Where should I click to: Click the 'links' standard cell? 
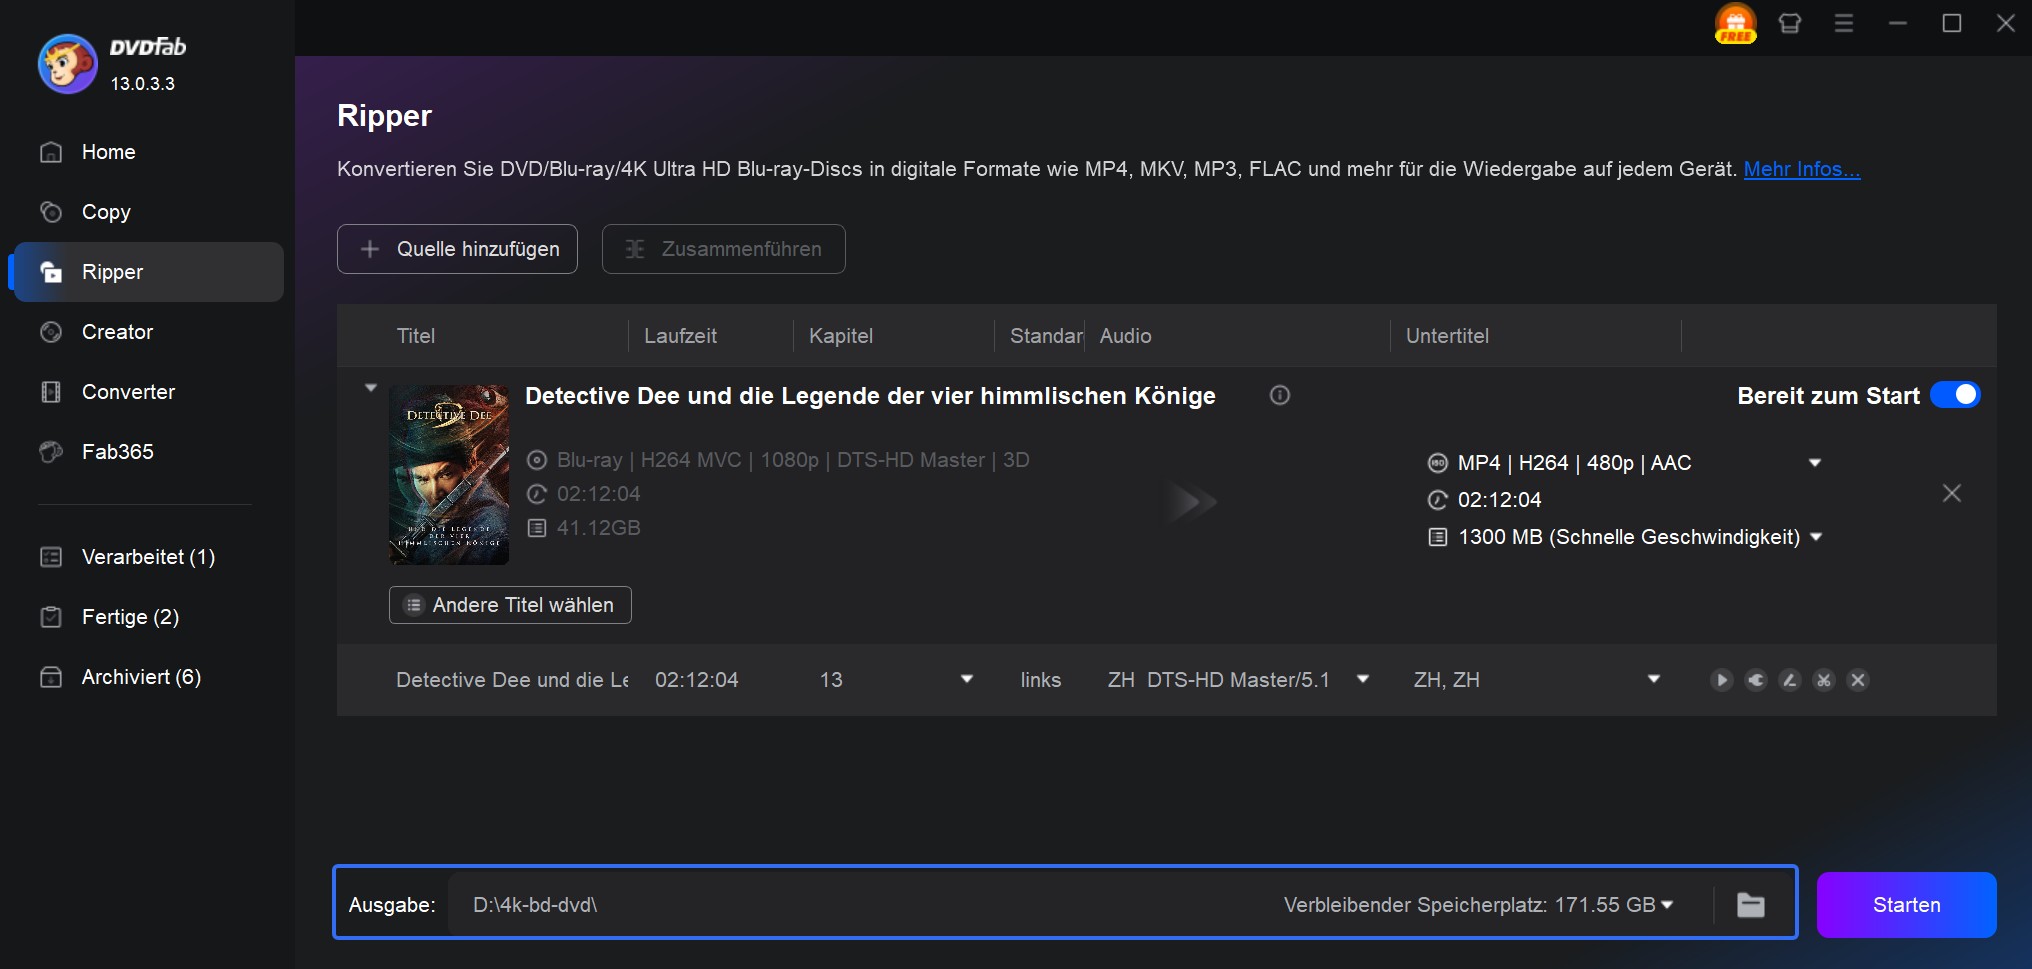click(1041, 680)
